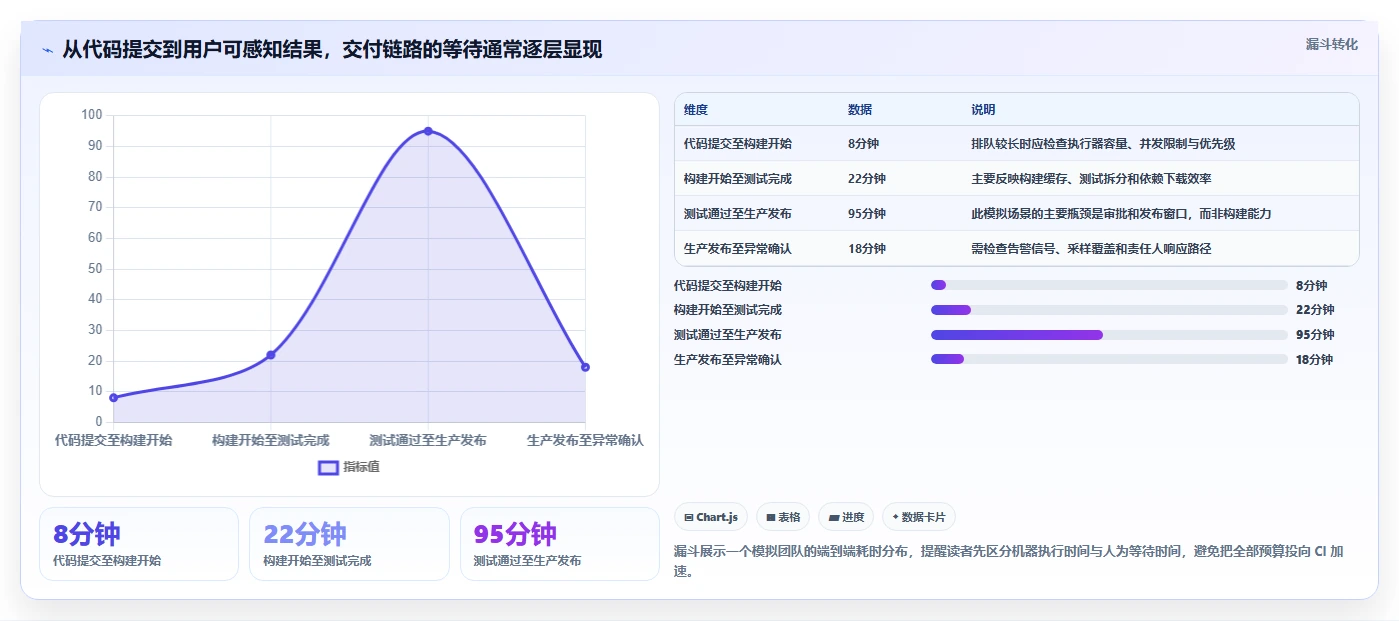This screenshot has width=1399, height=621.
Task: Click the description starting 此模拟场景的主要瓶颈
Action: click(1121, 214)
